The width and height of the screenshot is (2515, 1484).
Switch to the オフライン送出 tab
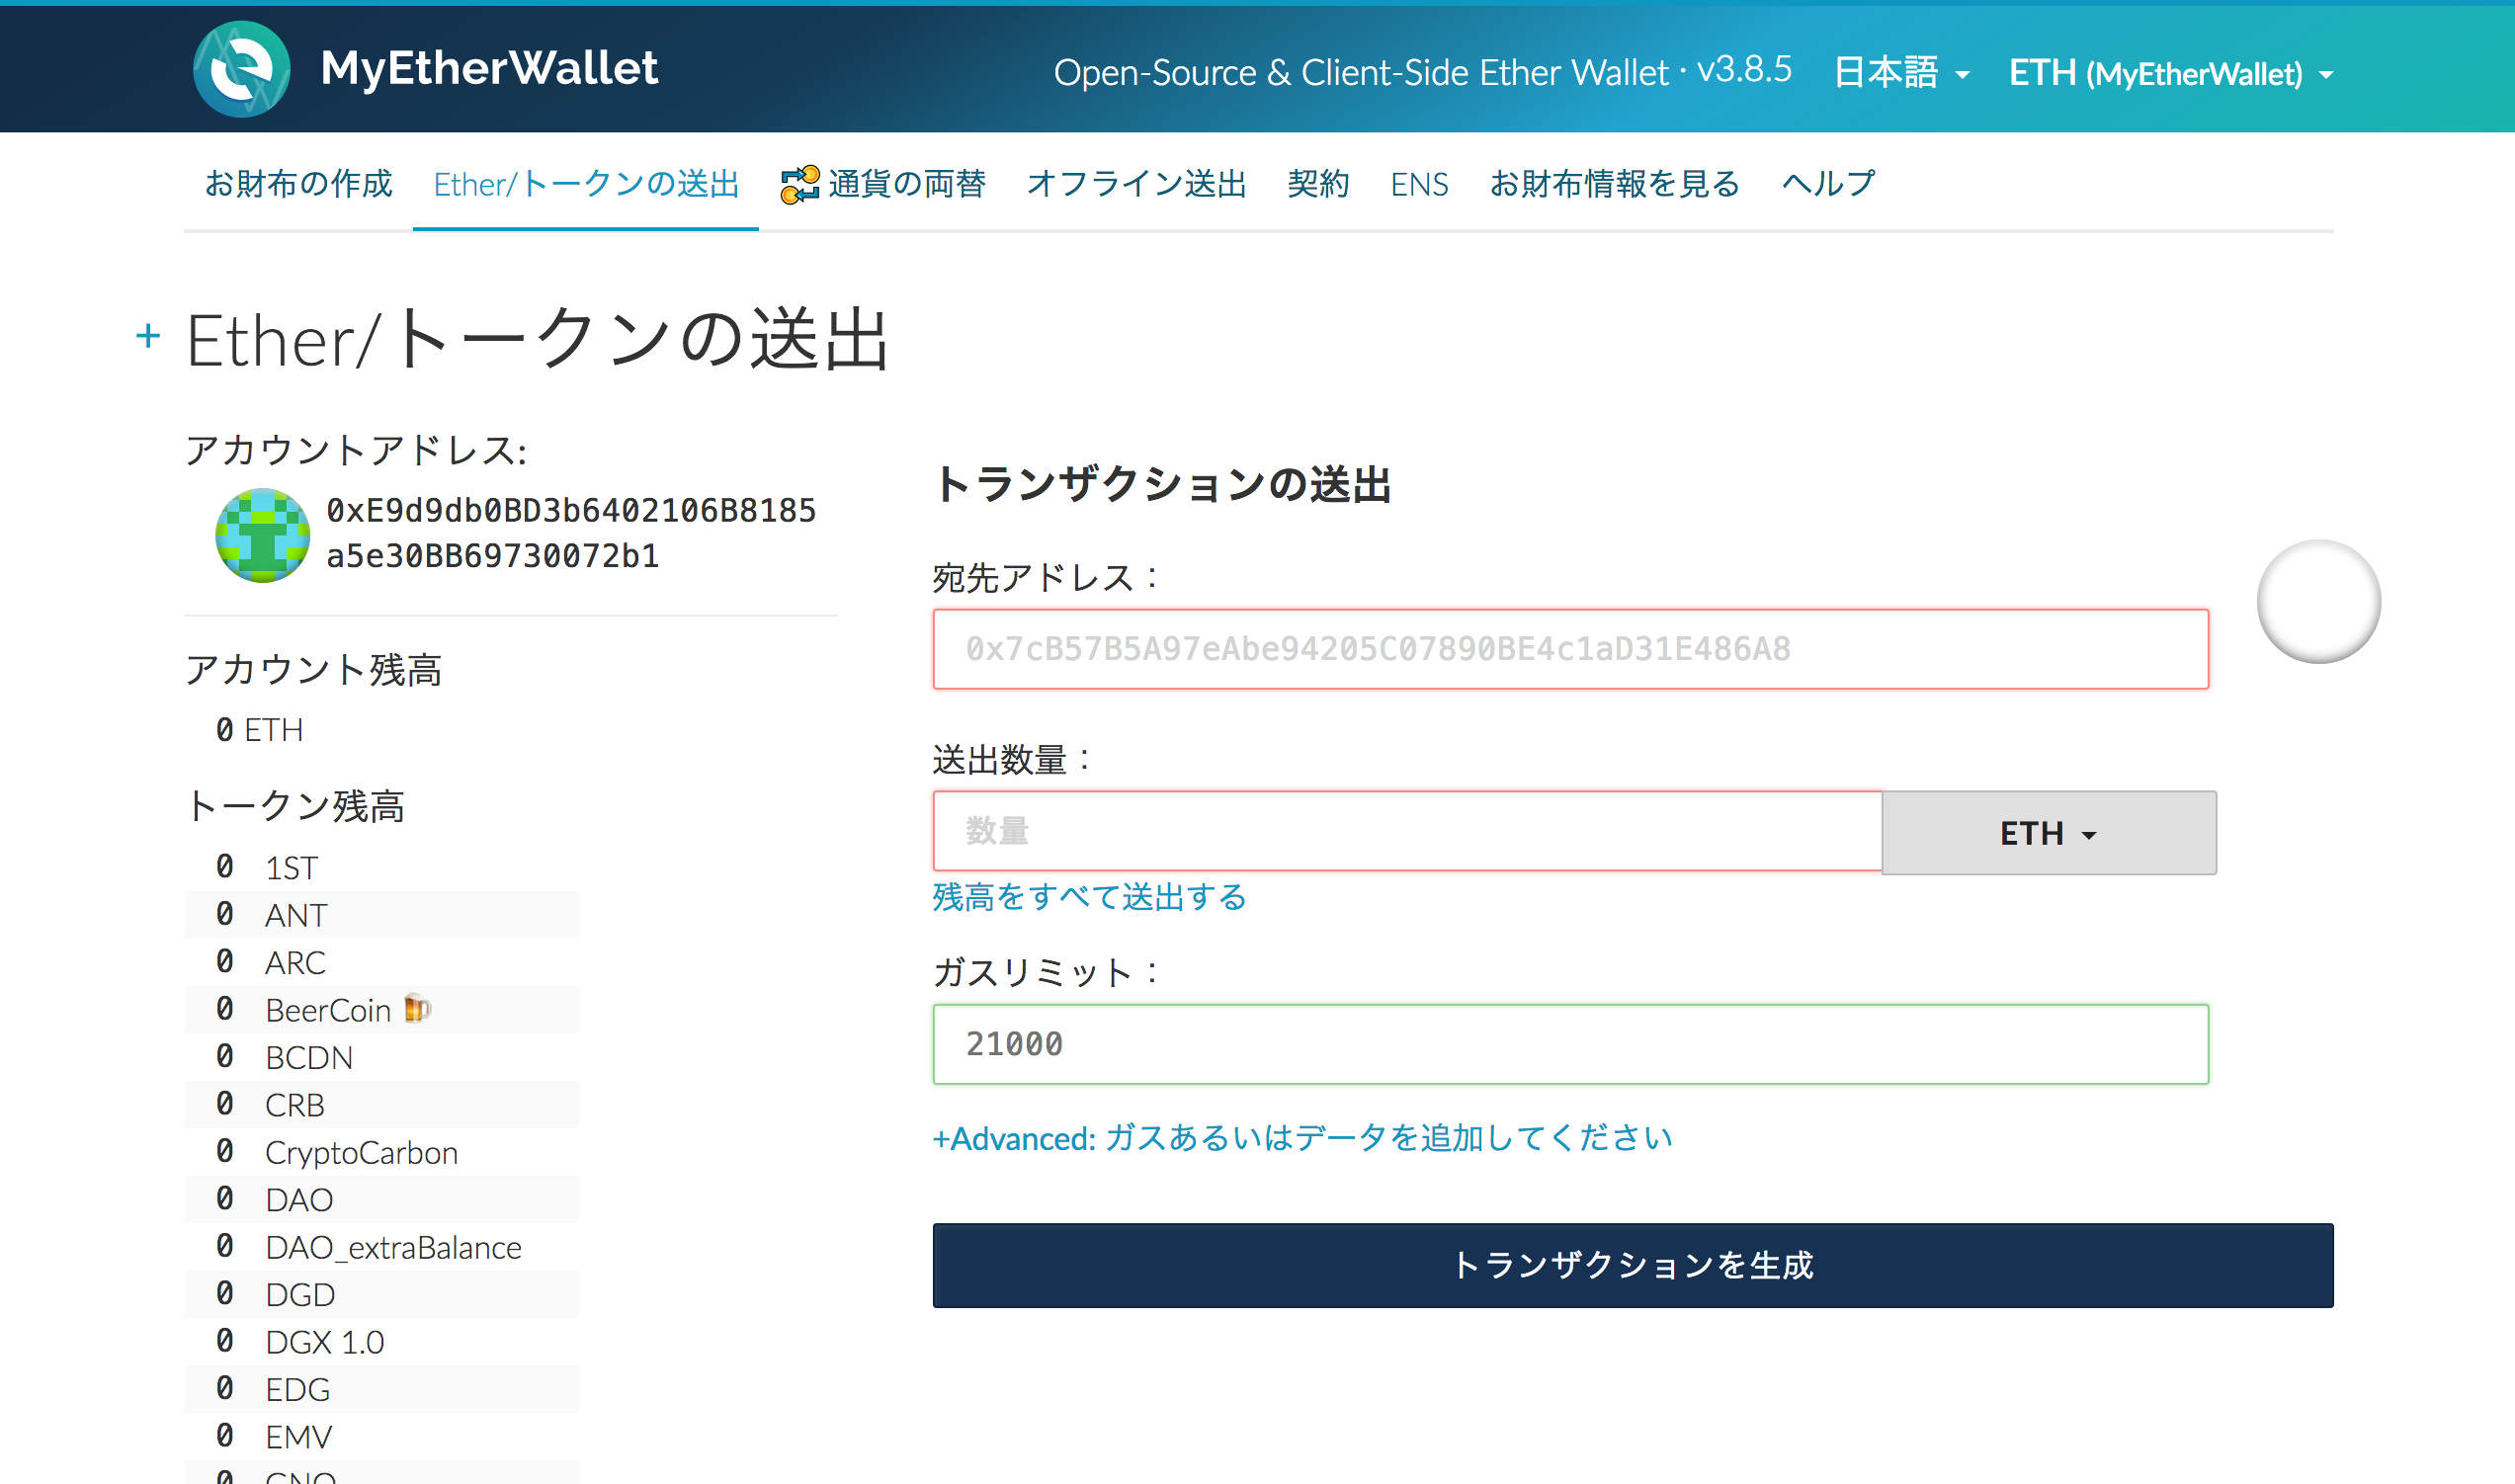1136,184
